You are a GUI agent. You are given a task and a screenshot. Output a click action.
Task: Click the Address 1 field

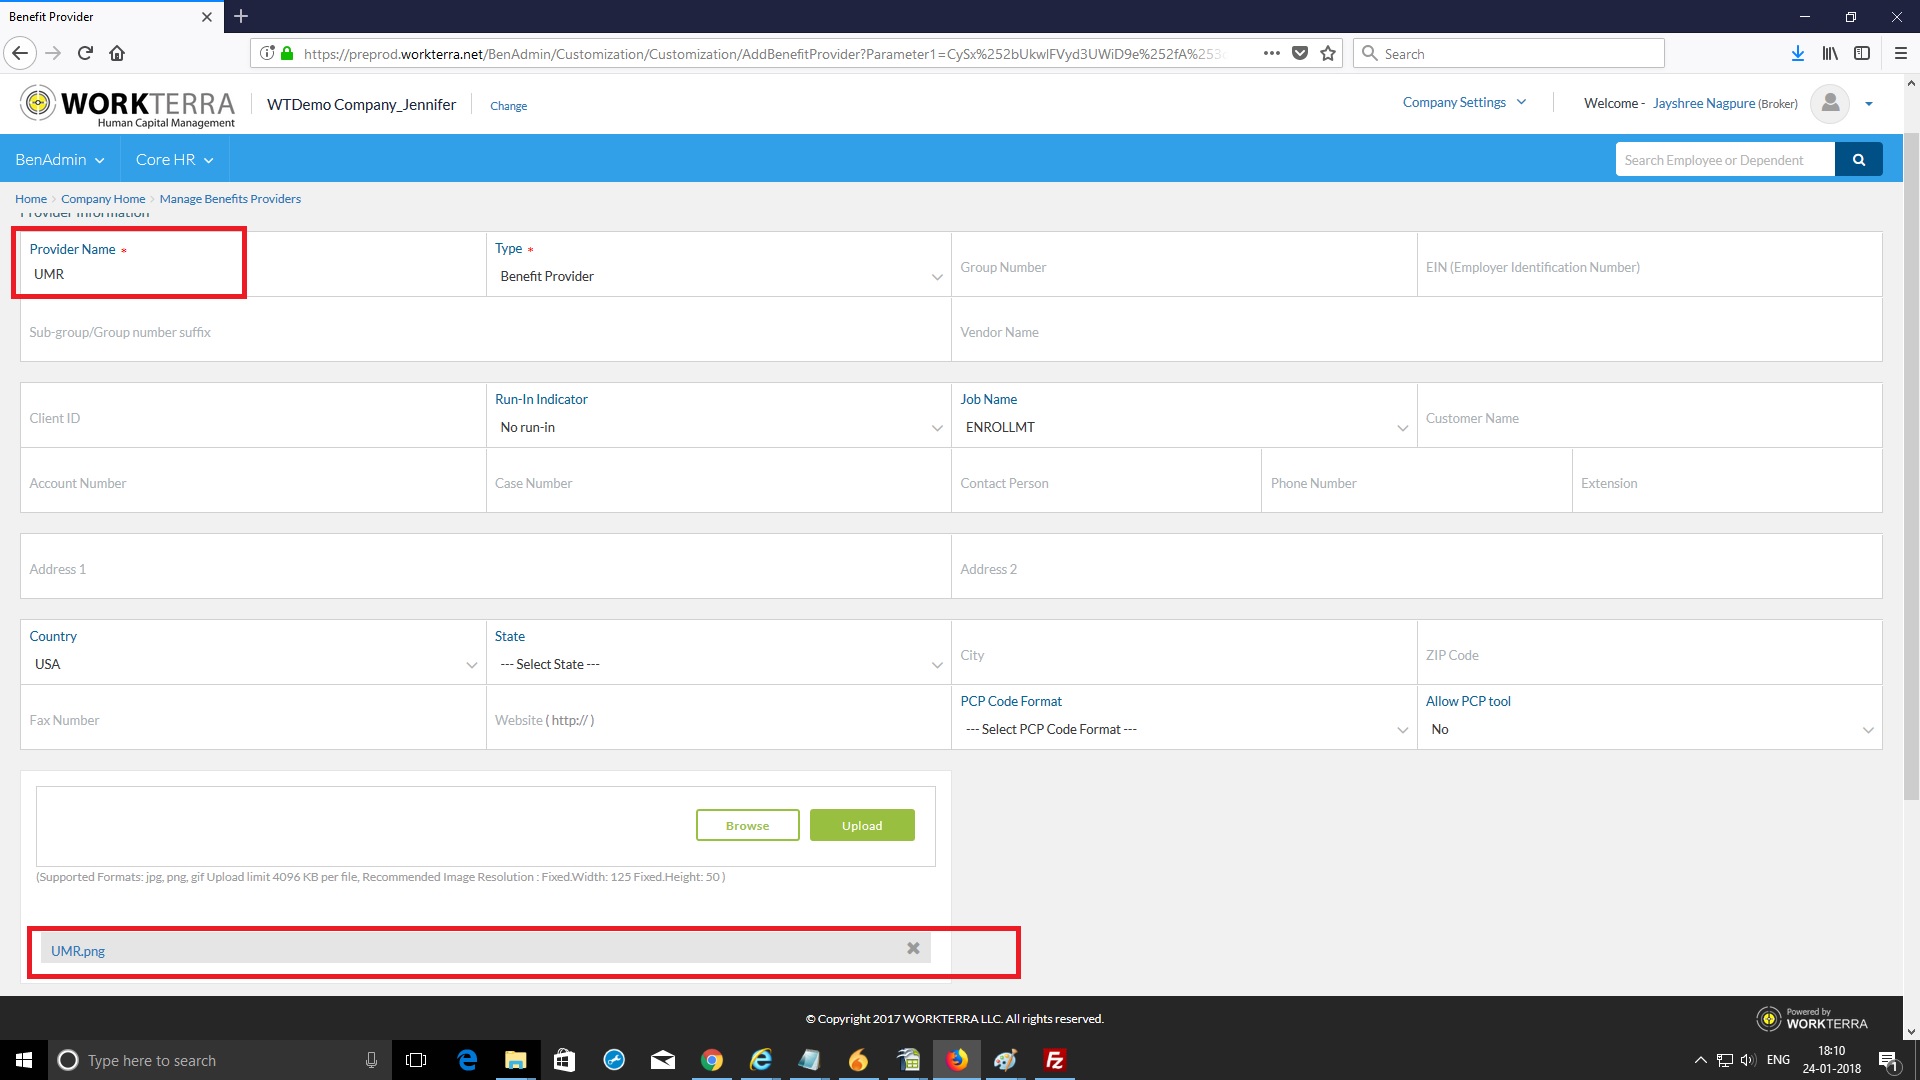[485, 567]
